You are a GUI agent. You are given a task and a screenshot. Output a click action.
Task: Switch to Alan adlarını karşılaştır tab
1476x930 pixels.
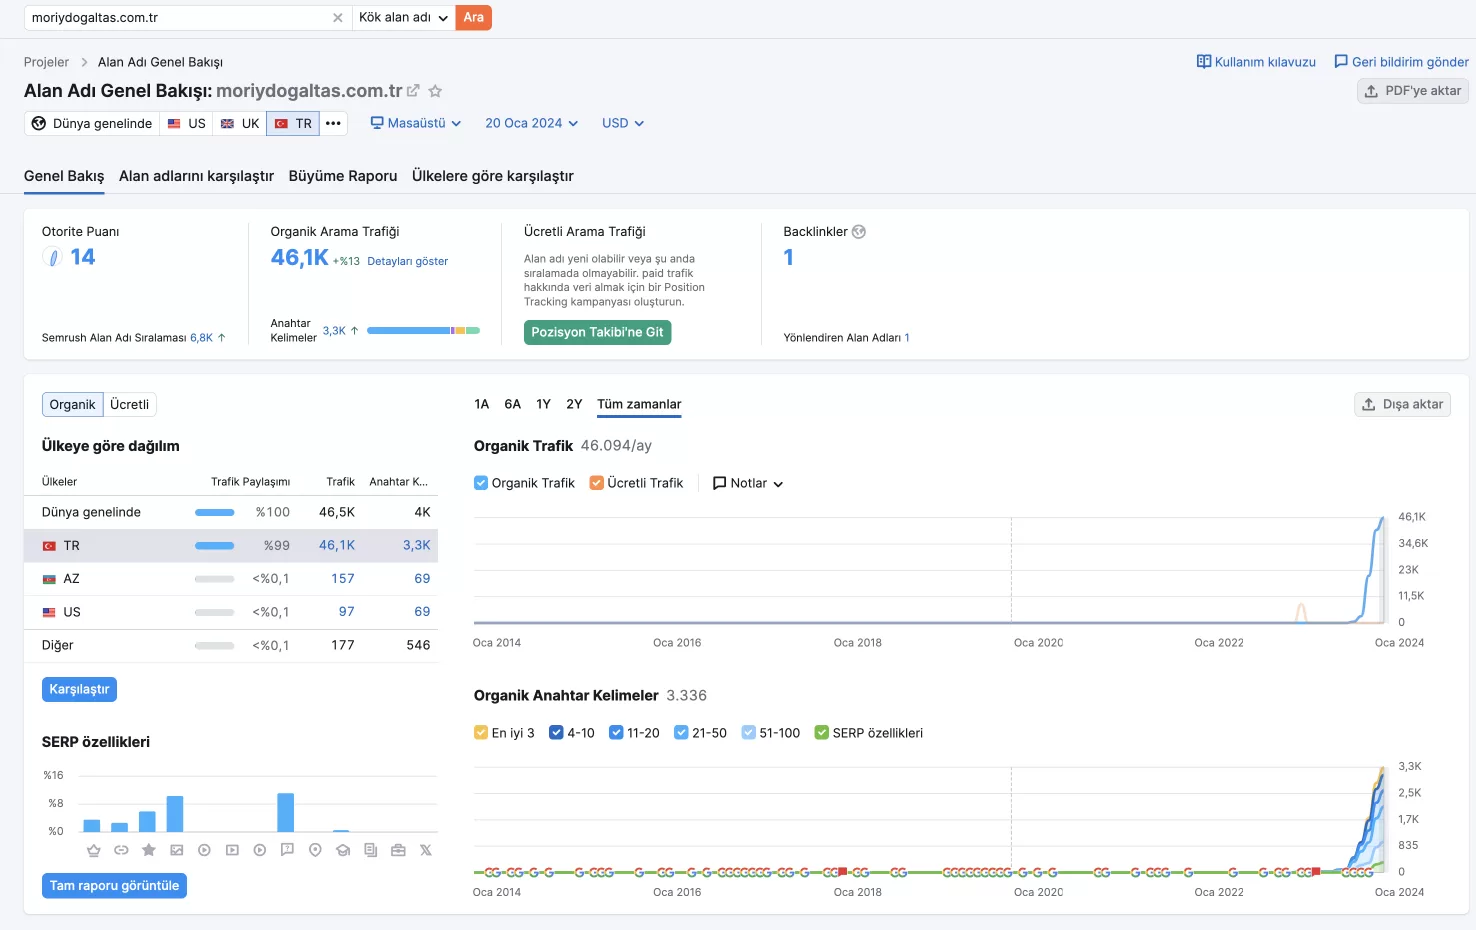coord(196,176)
